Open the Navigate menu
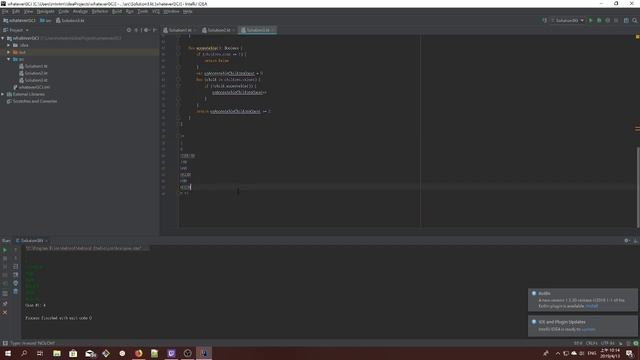The height and width of the screenshot is (360, 640). tap(45, 12)
